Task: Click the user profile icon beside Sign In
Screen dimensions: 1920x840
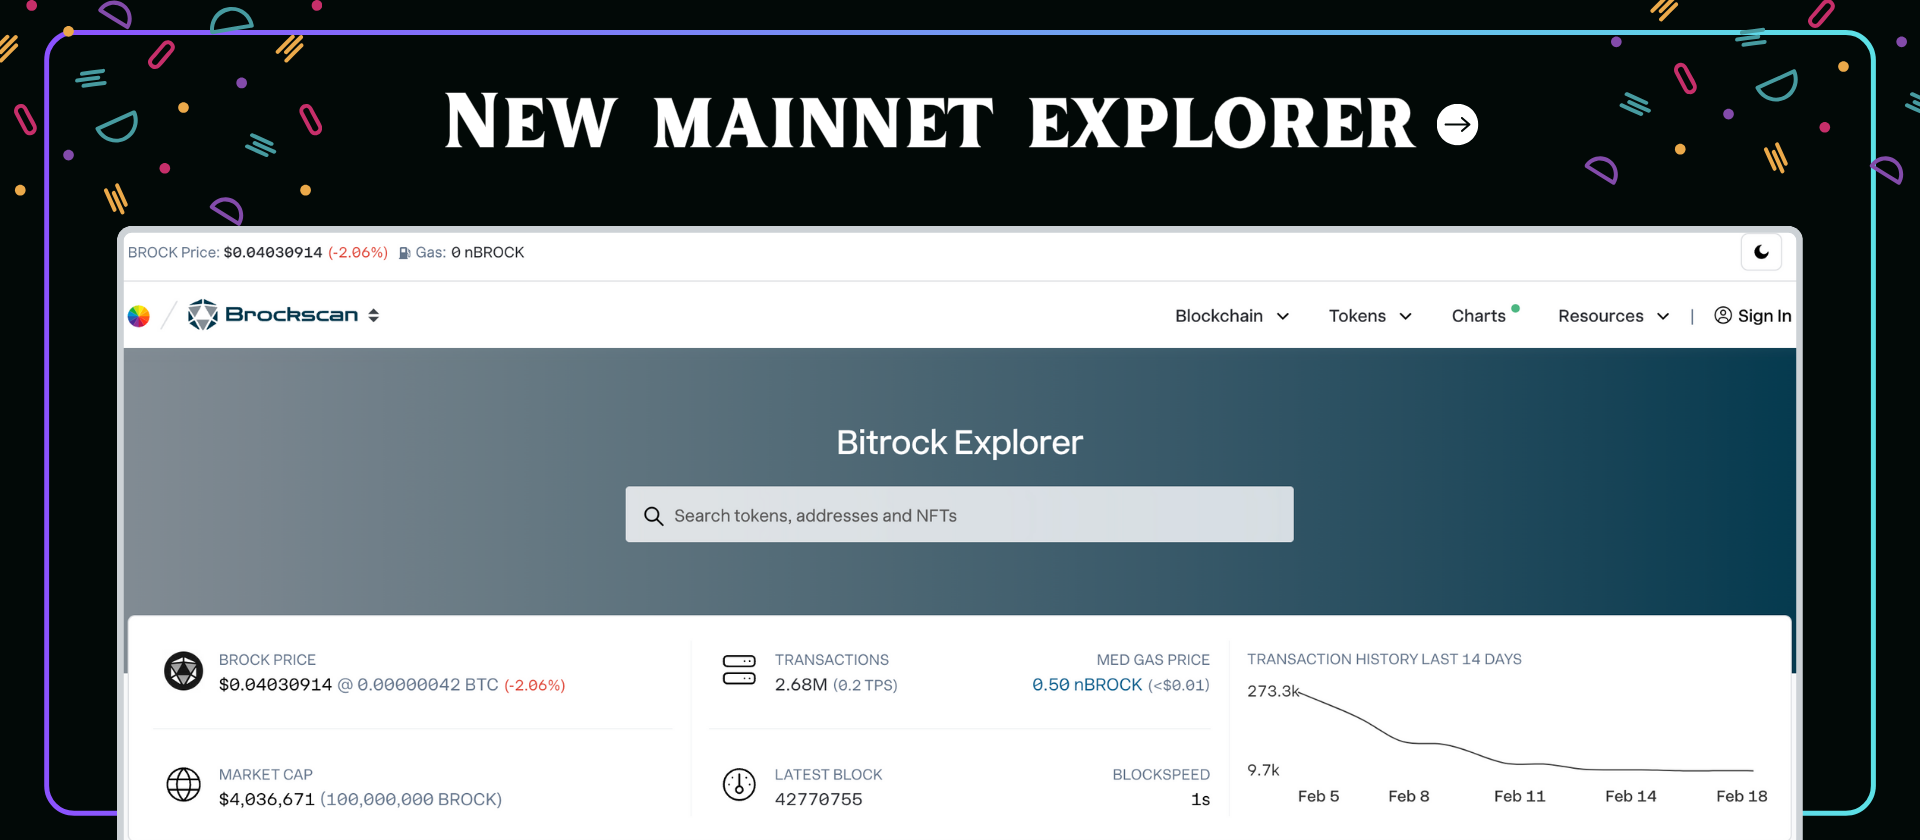Action: tap(1723, 315)
